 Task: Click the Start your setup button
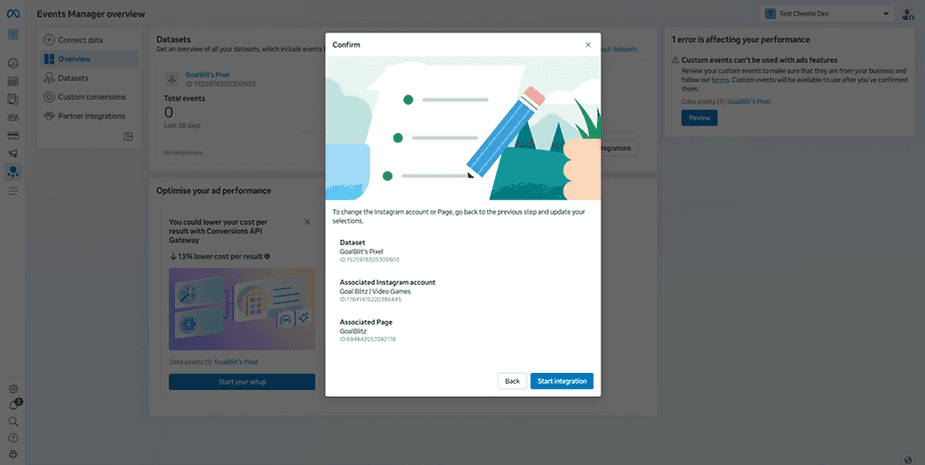[x=242, y=382]
